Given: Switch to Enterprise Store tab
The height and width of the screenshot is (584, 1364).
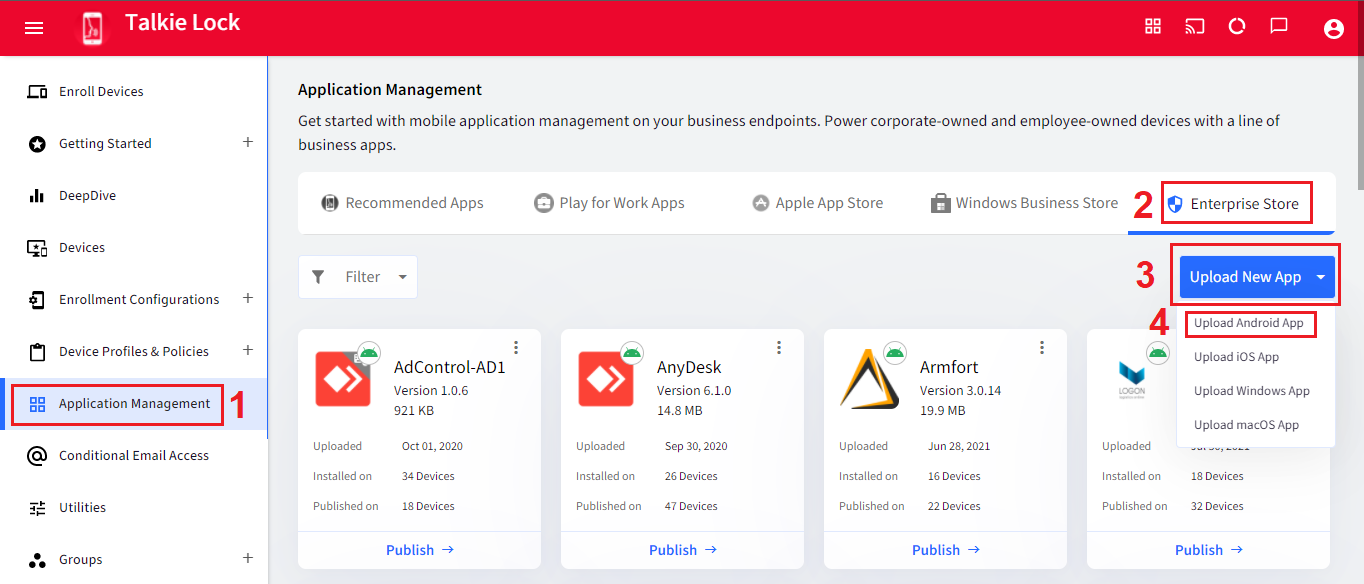Looking at the screenshot, I should (1233, 204).
